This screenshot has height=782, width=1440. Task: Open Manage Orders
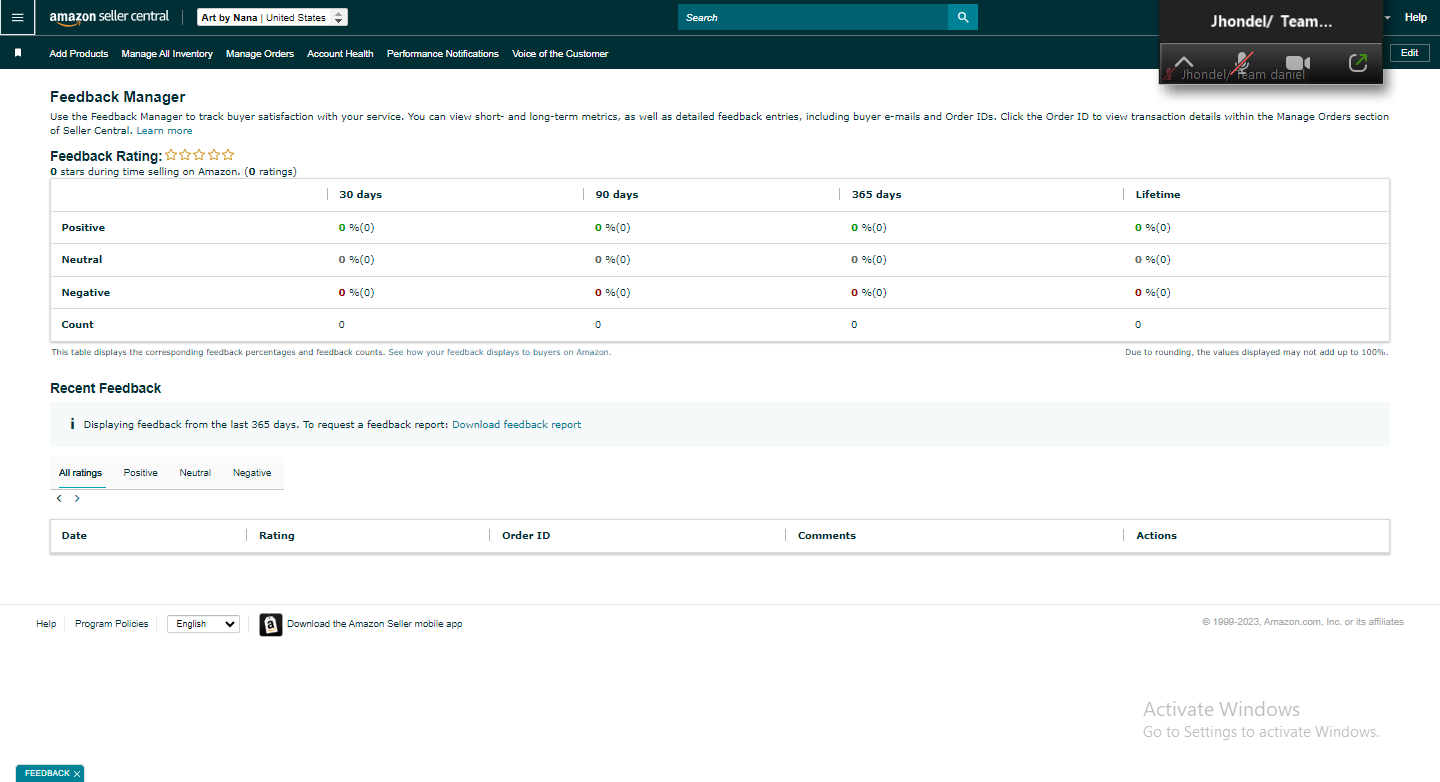(x=260, y=54)
